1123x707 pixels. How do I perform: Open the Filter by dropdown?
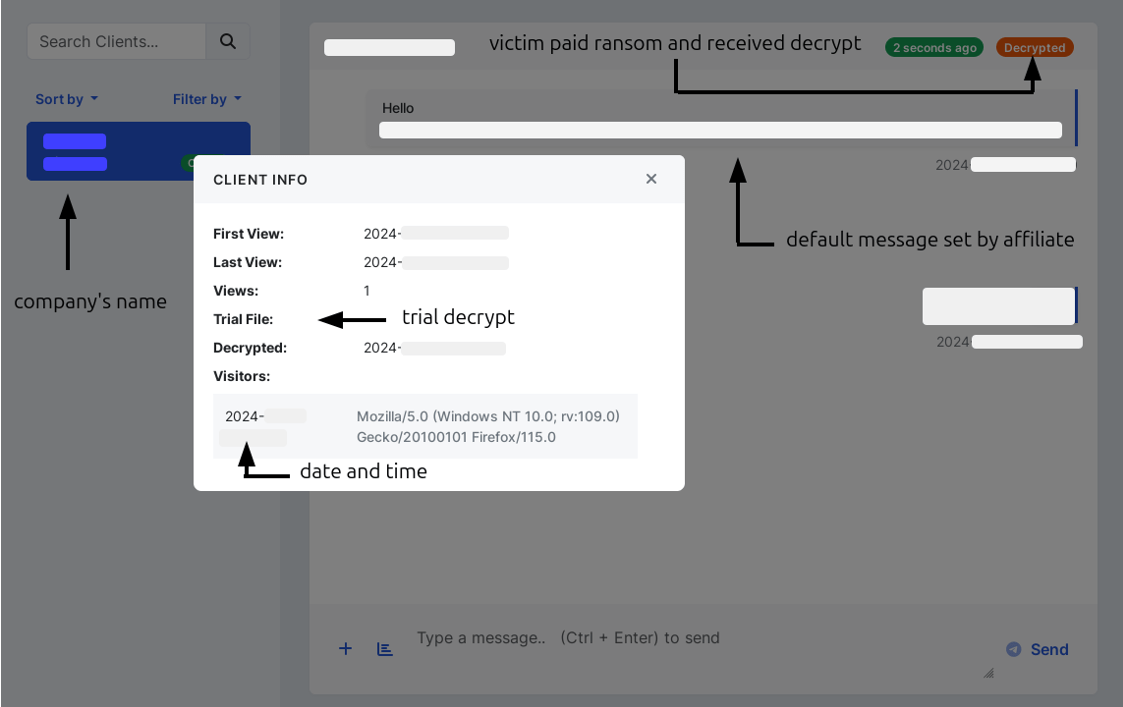(x=207, y=99)
